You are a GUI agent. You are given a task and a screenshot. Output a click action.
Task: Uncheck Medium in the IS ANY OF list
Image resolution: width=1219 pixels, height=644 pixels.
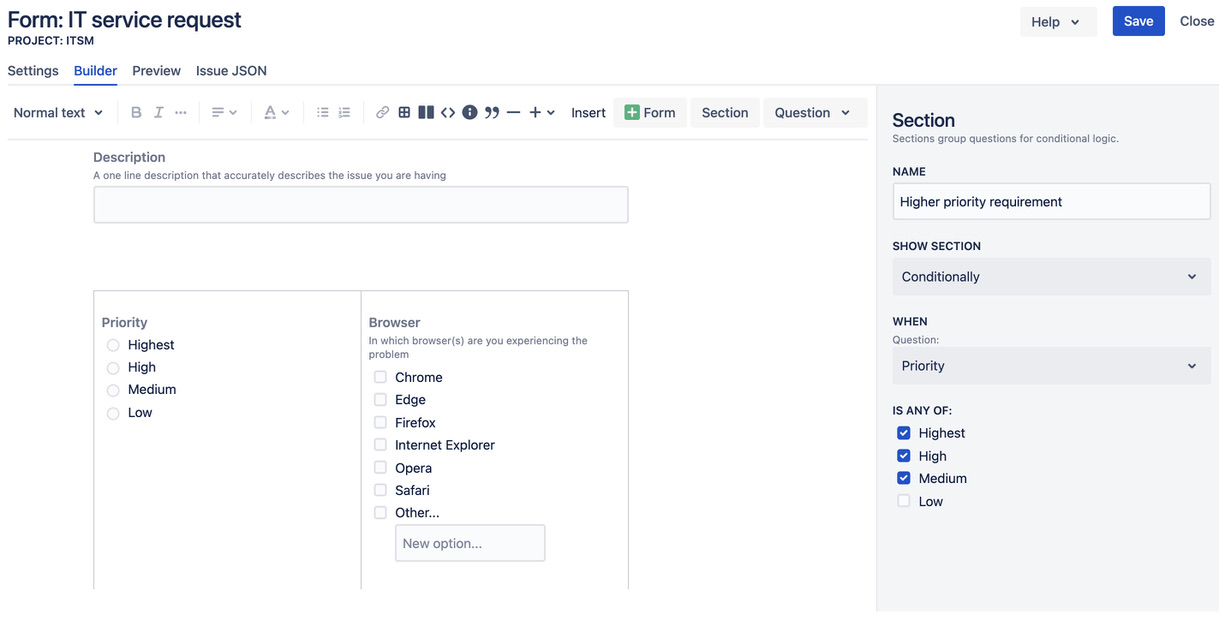coord(904,478)
